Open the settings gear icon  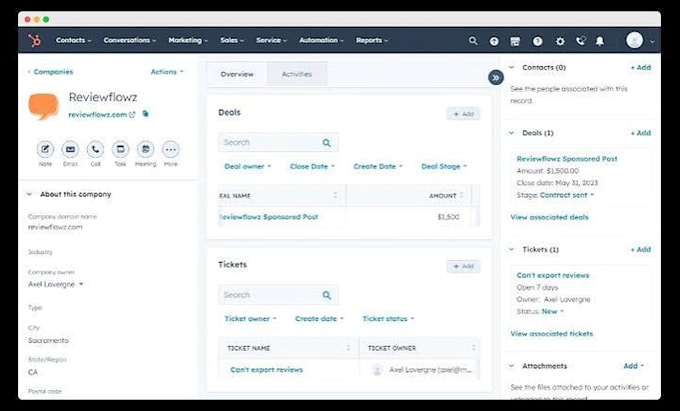coord(560,41)
